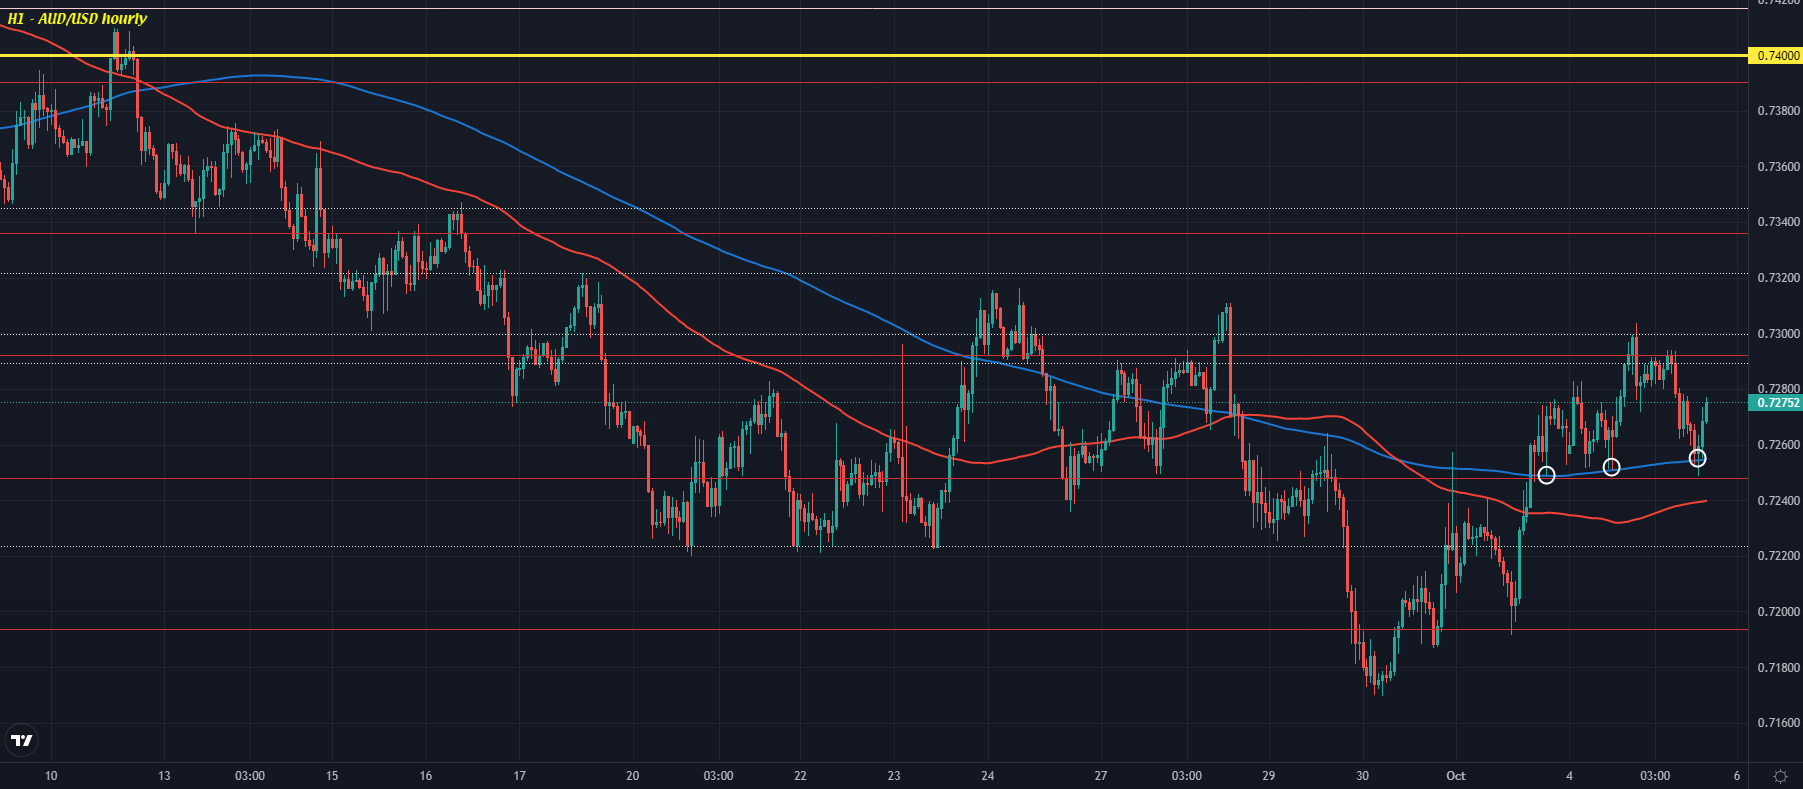The image size is (1803, 789).
Task: Click the 0.72600 price axis label
Action: coord(1778,445)
